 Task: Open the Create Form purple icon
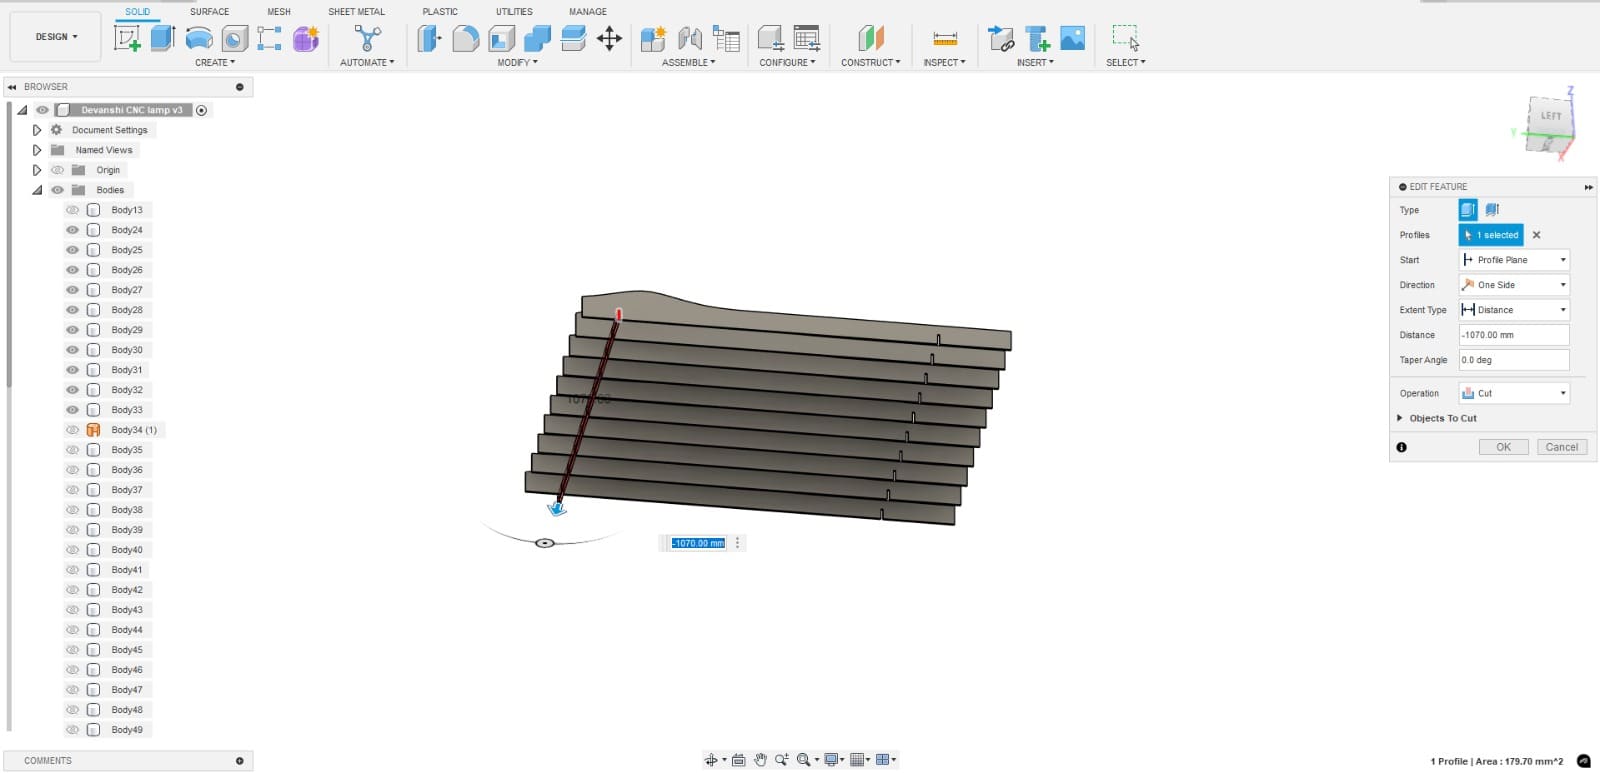(306, 38)
